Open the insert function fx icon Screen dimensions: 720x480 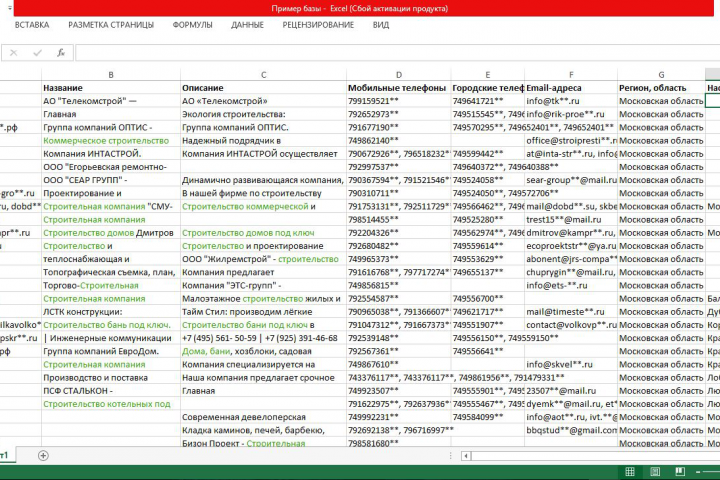coord(61,53)
